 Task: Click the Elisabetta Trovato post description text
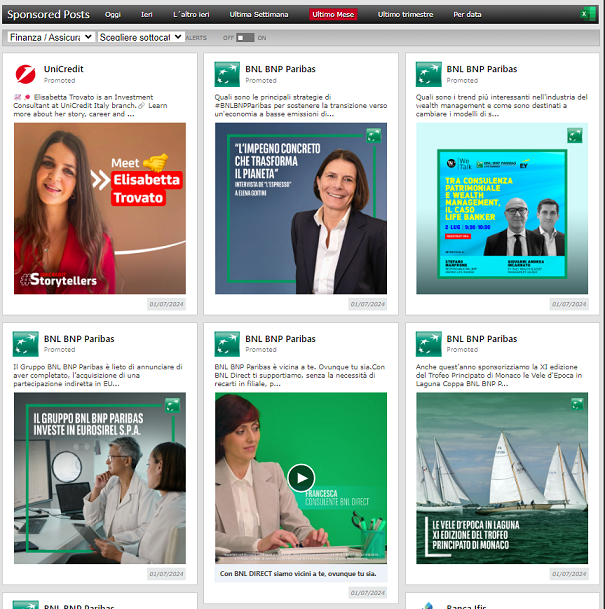[91, 106]
